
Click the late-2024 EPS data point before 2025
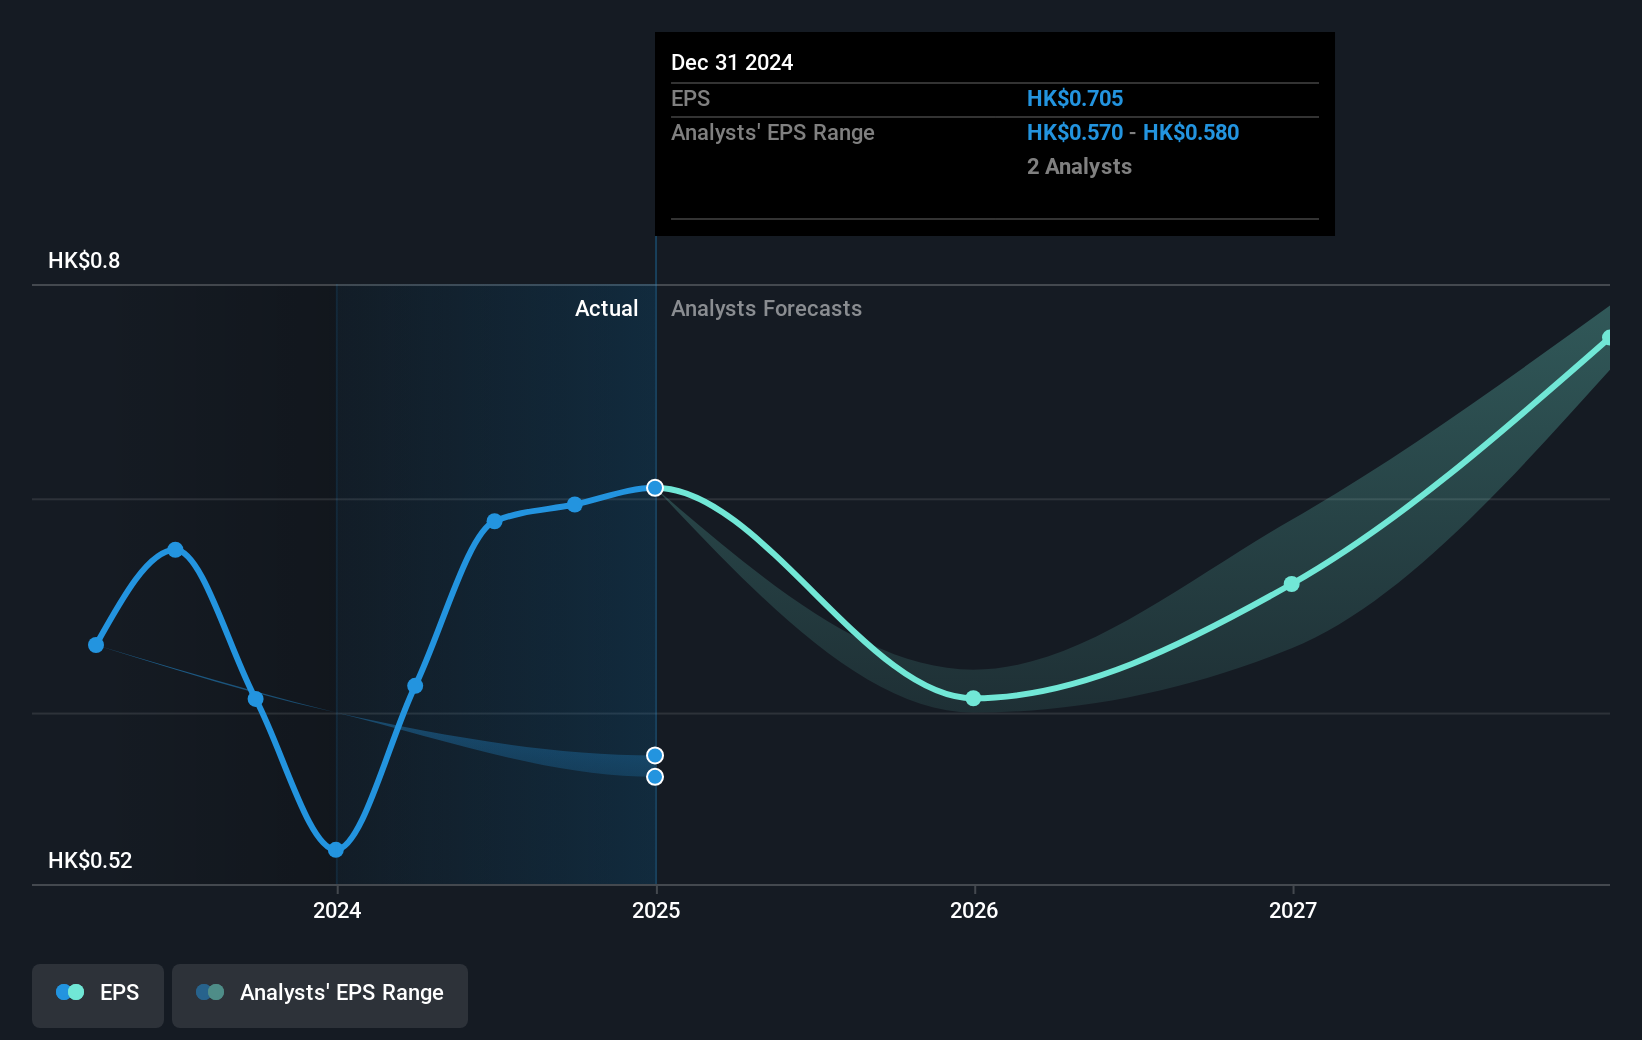(575, 505)
